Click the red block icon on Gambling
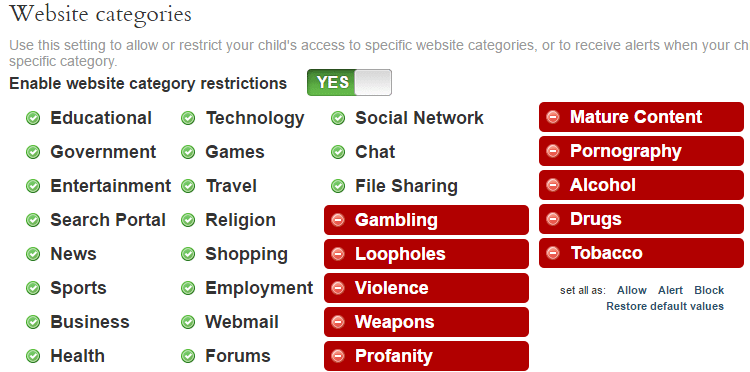This screenshot has height=372, width=750. coord(338,220)
